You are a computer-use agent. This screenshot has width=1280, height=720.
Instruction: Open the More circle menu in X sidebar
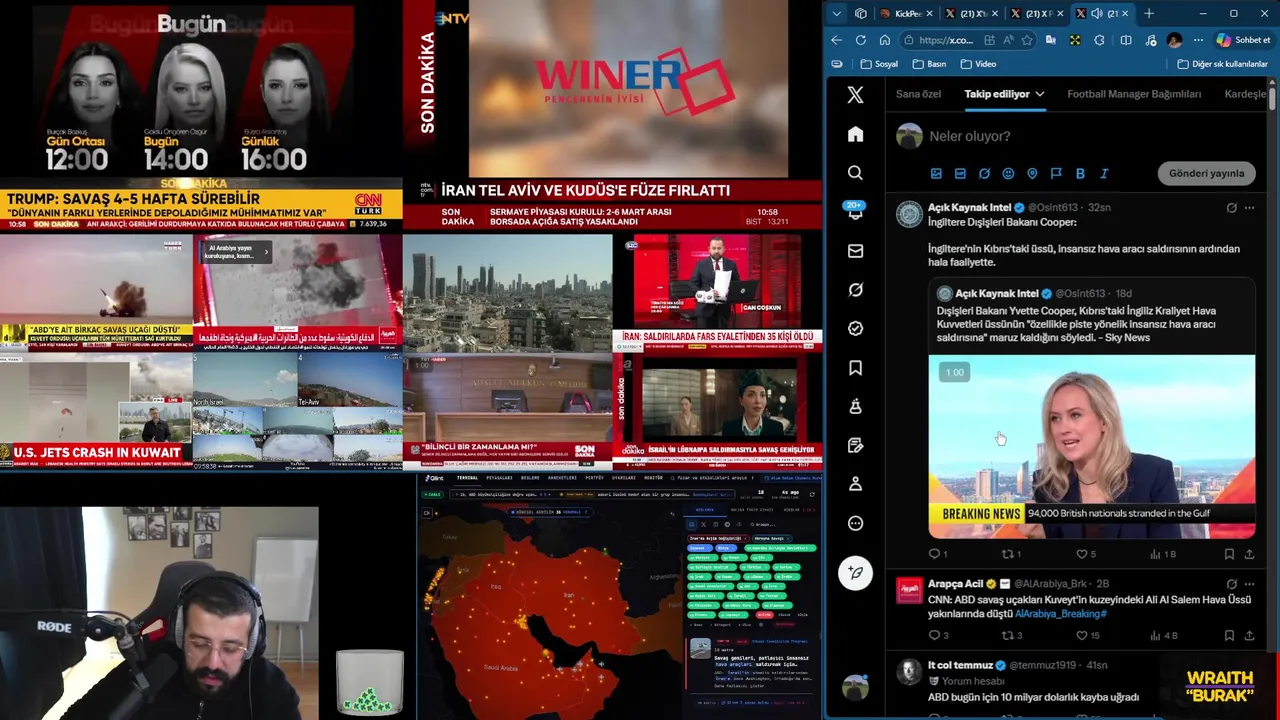pos(855,523)
